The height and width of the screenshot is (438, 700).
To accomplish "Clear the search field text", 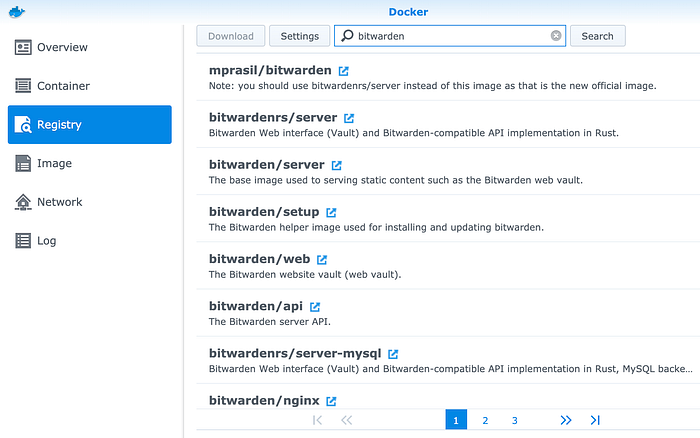I will (556, 36).
